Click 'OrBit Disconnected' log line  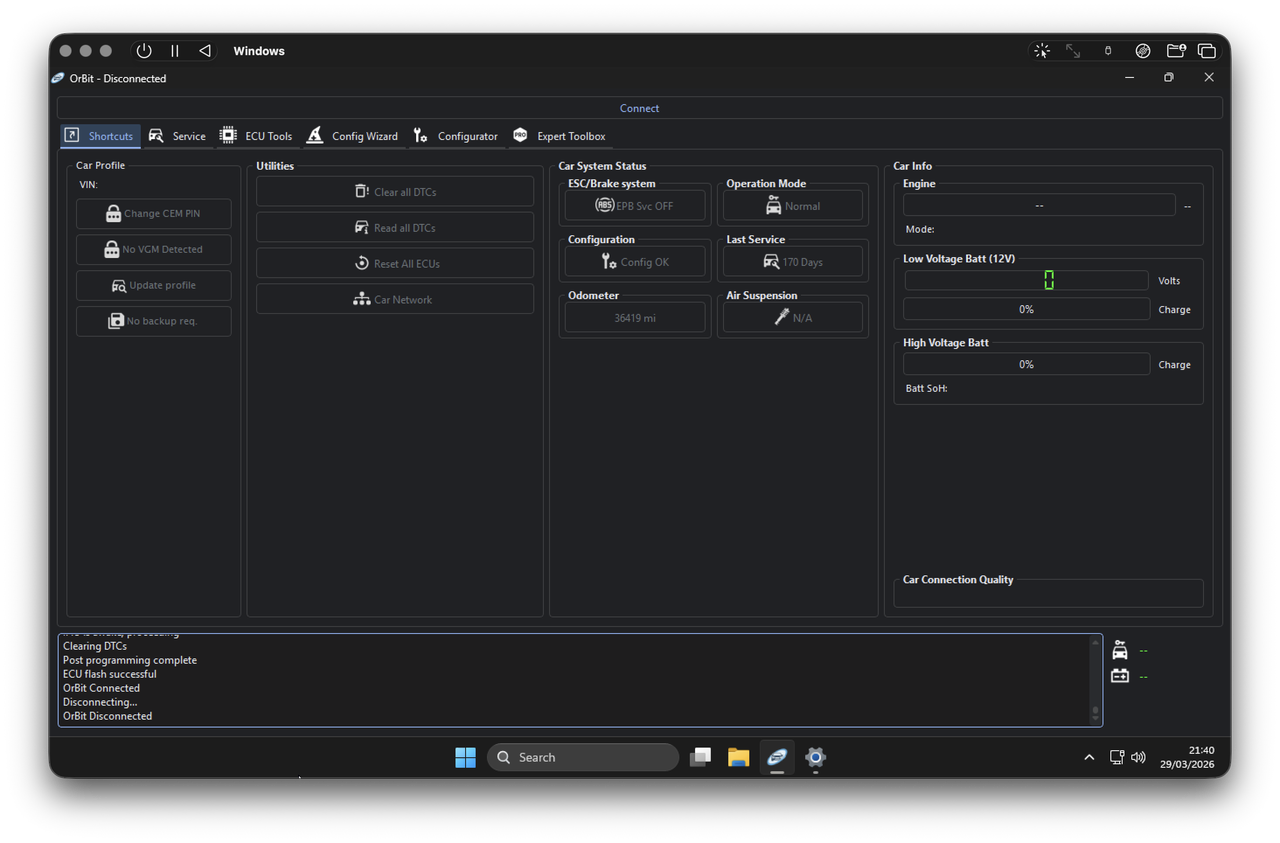(107, 716)
